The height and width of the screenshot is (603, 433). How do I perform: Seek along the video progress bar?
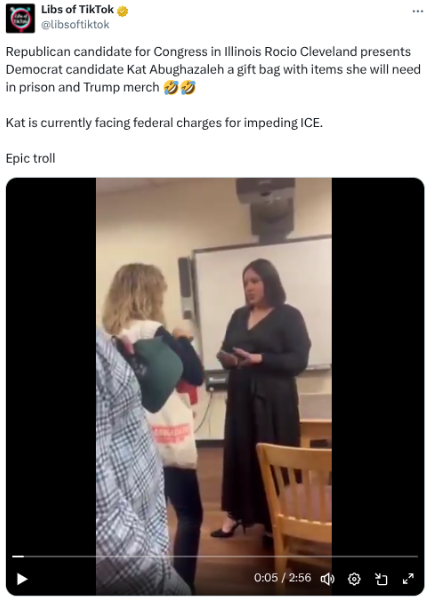coord(215,556)
